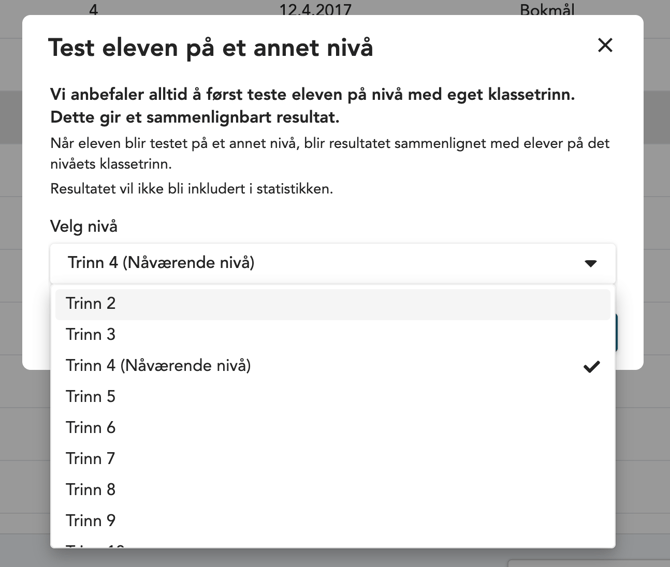
Task: Click the Bokmål cell behind the dialog
Action: [x=547, y=10]
